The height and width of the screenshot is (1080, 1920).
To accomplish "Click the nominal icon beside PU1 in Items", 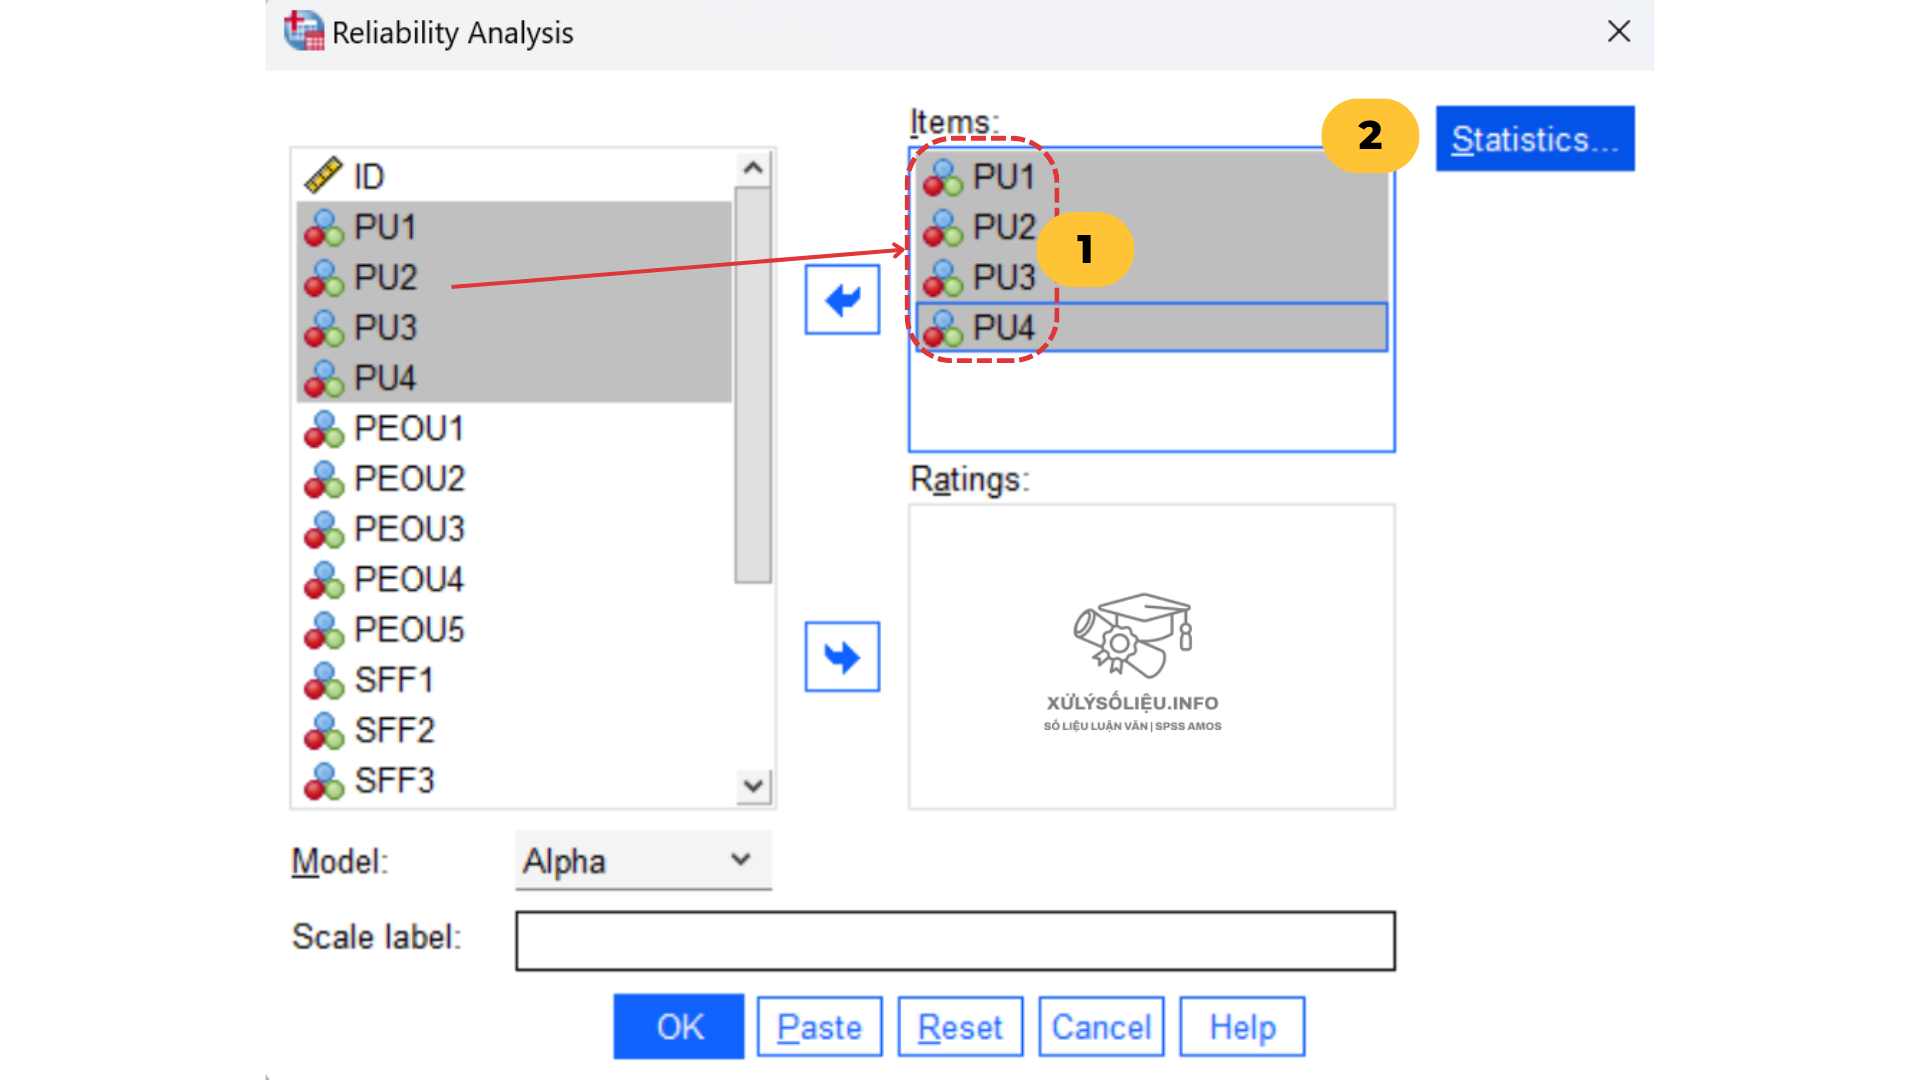I will click(943, 178).
